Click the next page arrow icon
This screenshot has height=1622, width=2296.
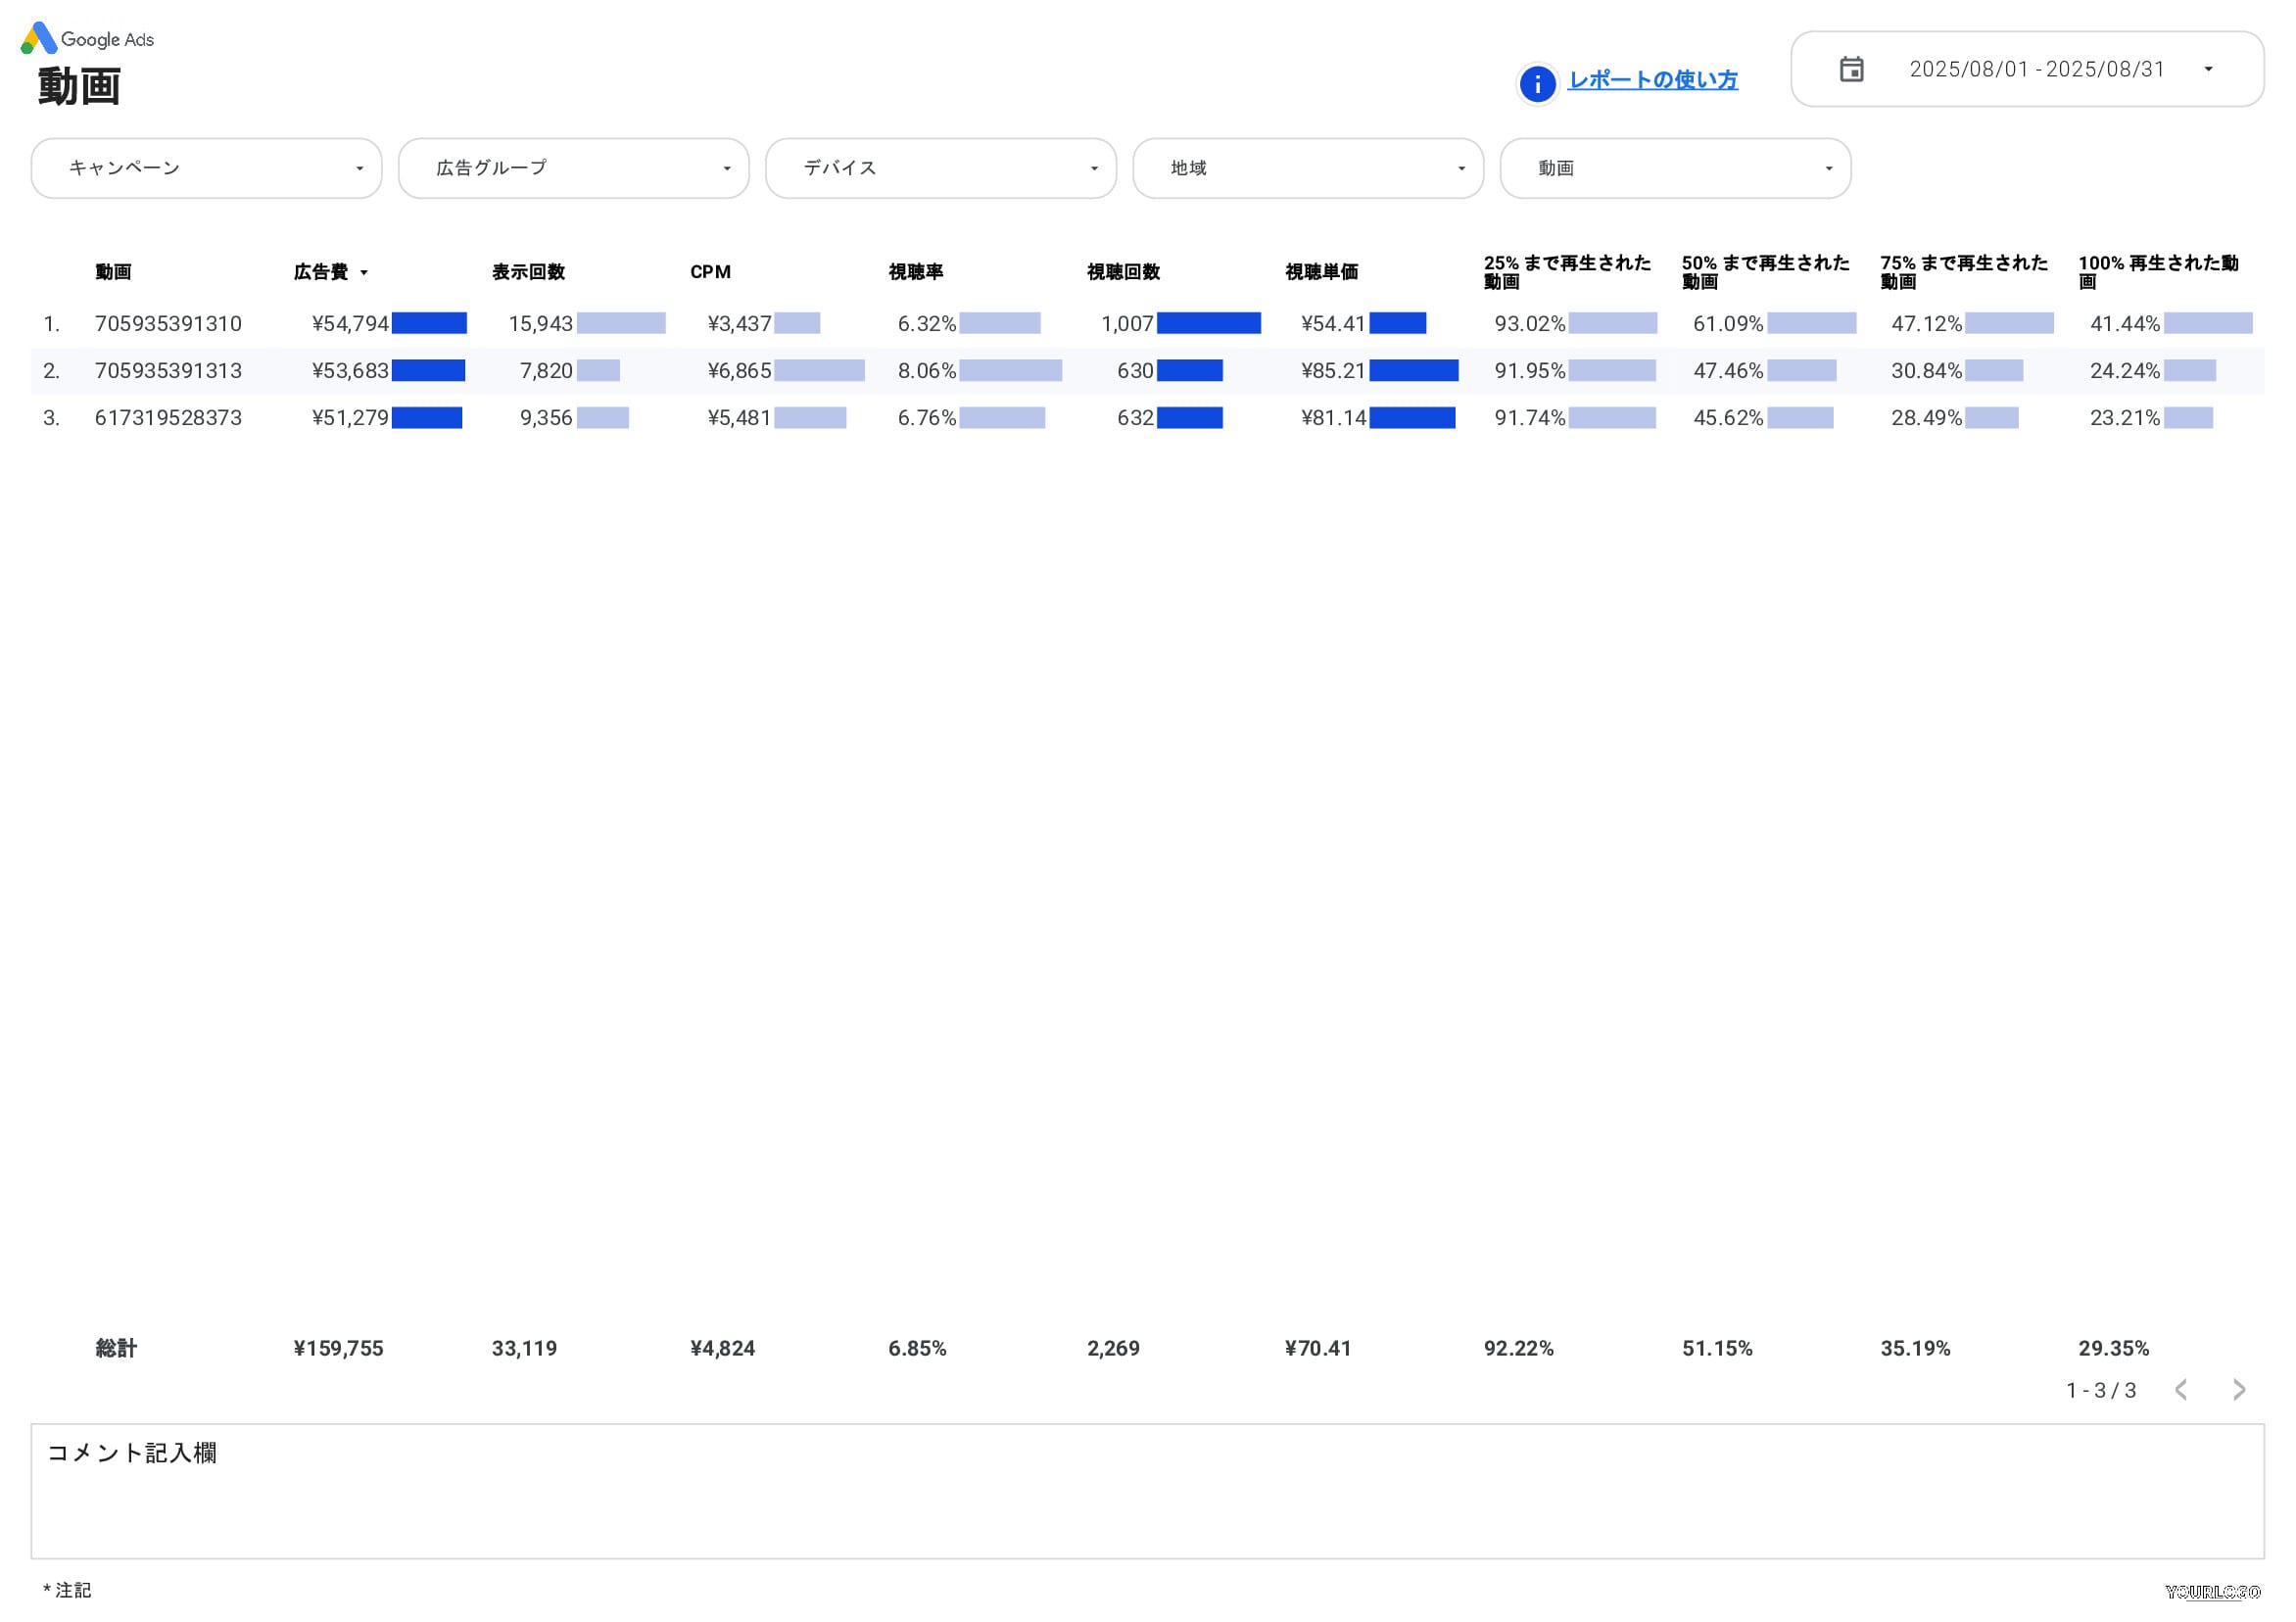point(2239,1390)
